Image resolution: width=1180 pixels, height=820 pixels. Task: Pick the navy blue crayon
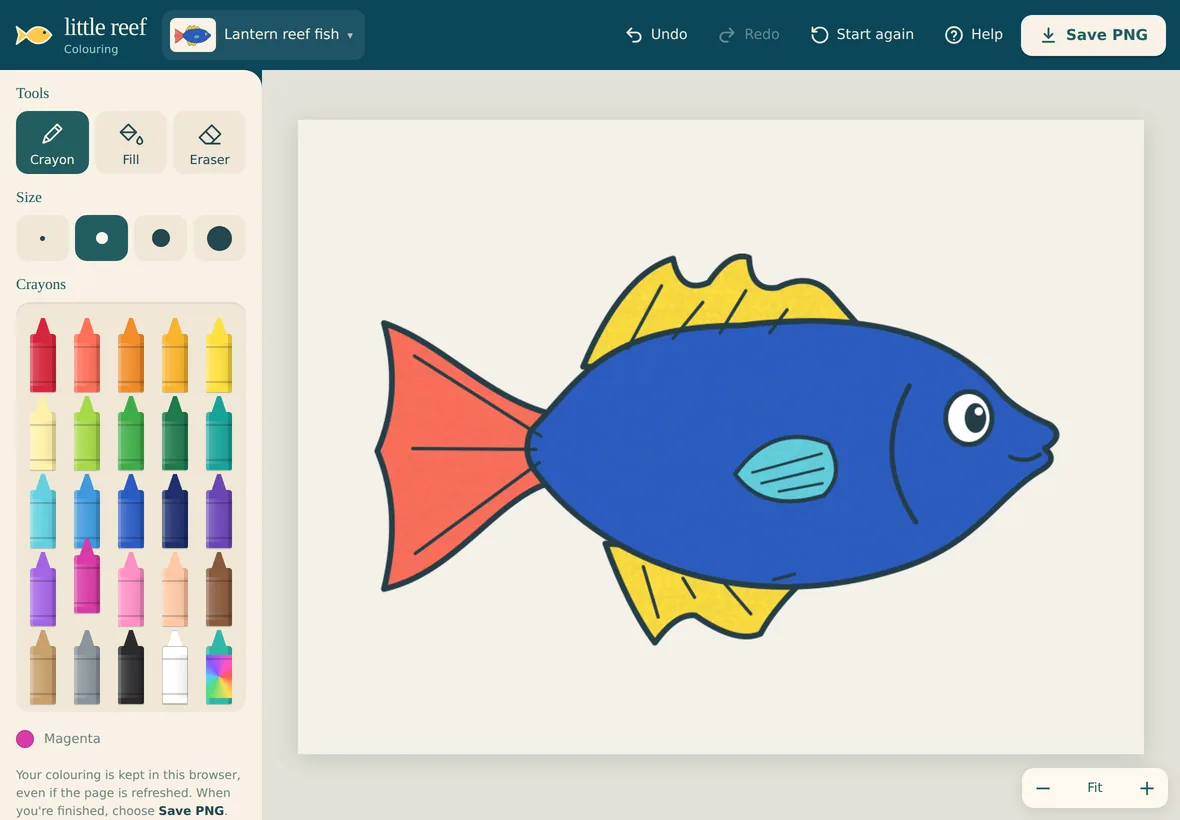[175, 512]
